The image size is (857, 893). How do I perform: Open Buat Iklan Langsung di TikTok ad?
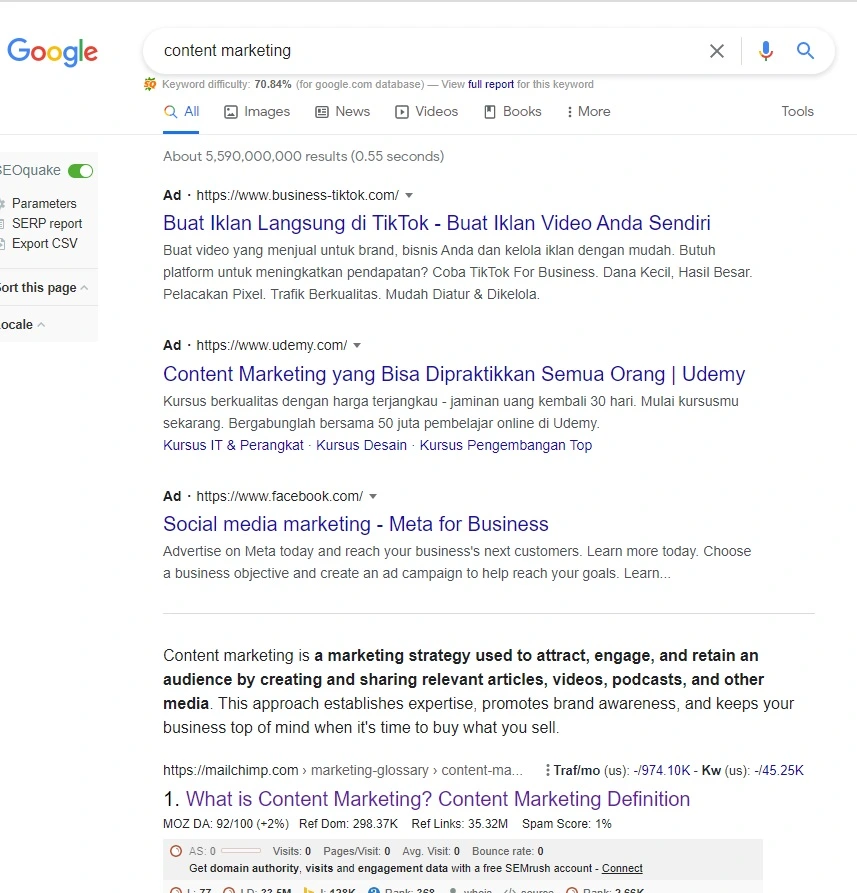[x=437, y=223]
